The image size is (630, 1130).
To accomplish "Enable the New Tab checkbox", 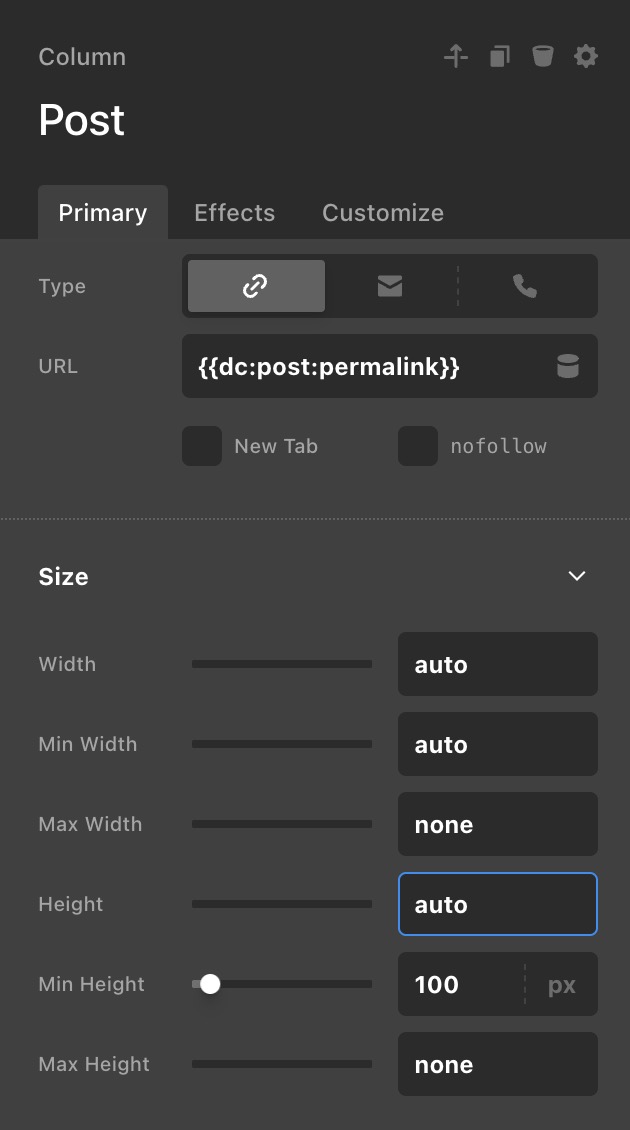I will [x=202, y=446].
